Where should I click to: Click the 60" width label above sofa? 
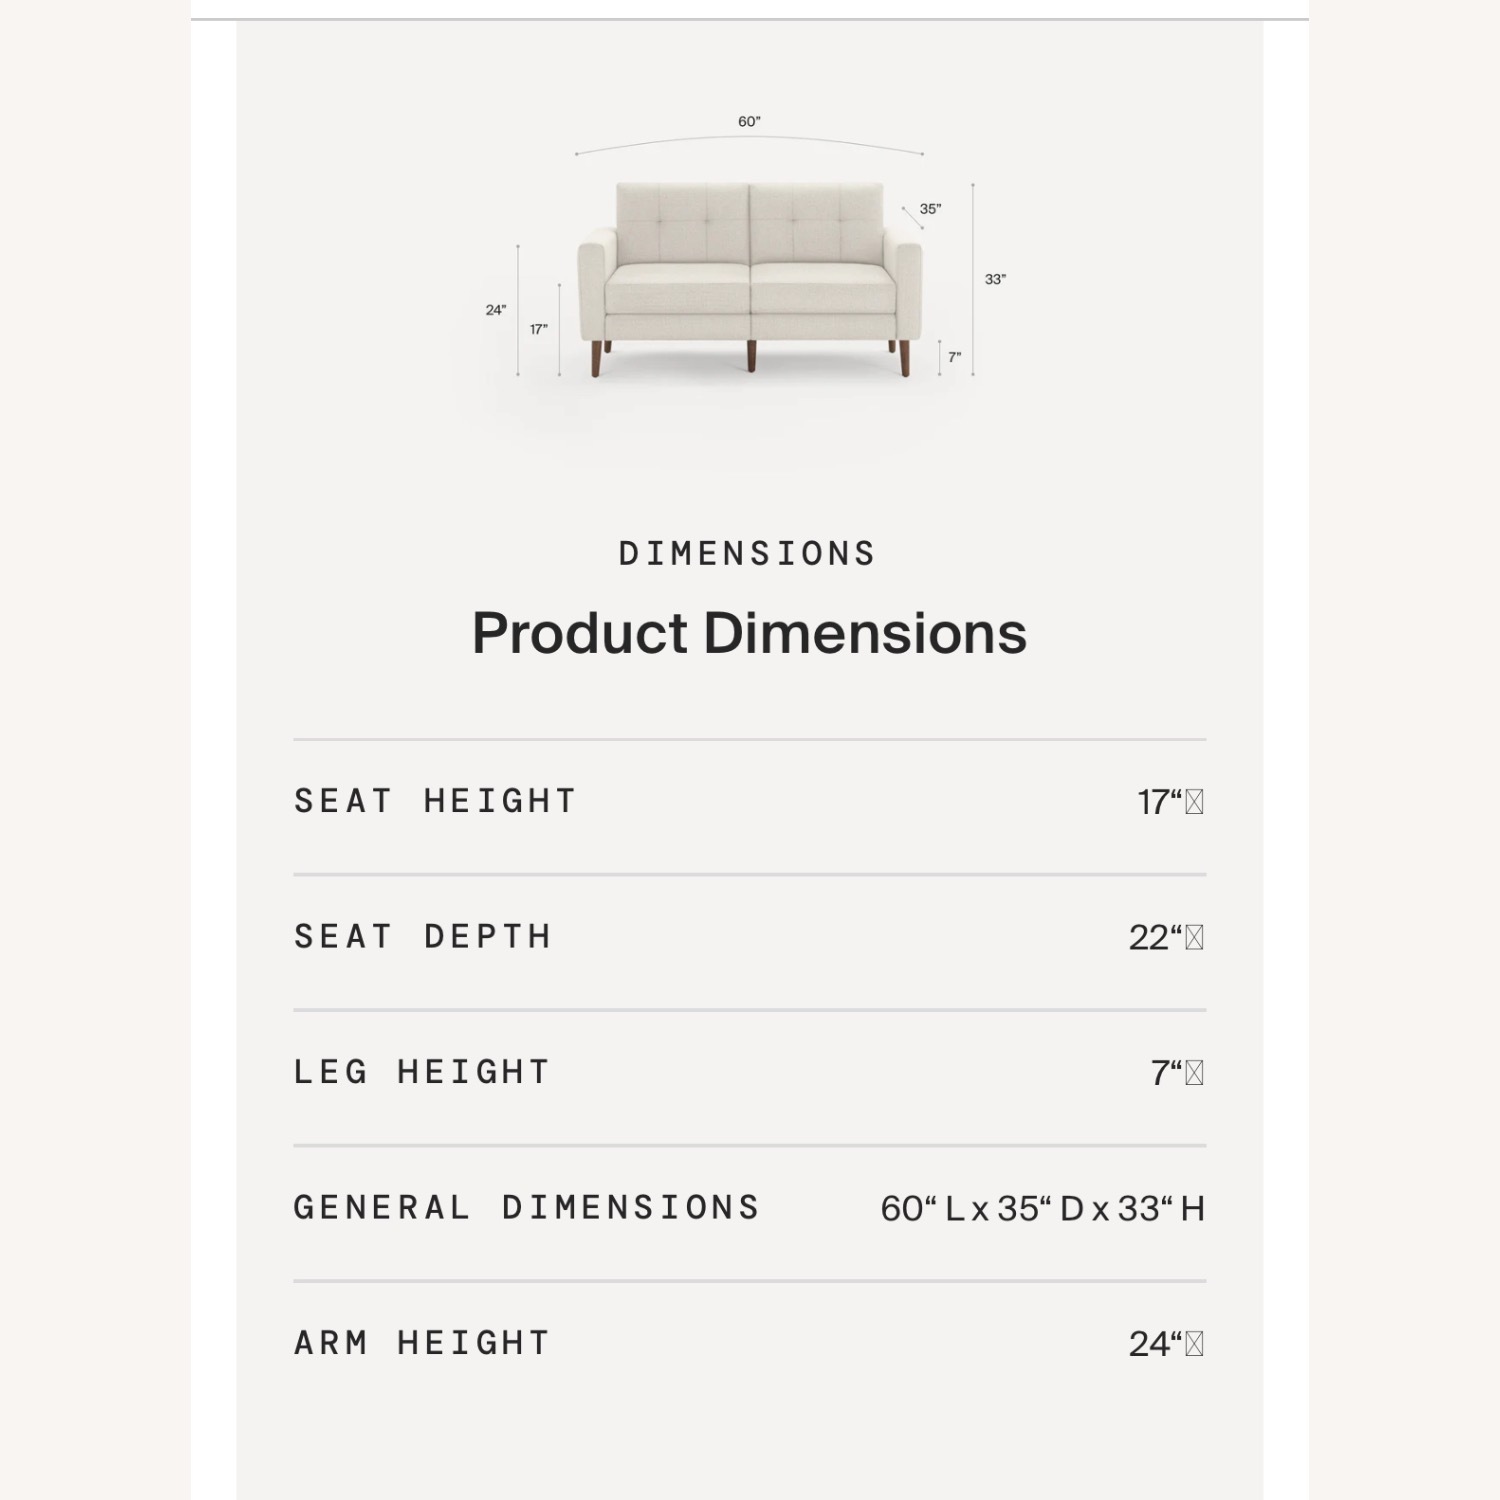point(749,122)
